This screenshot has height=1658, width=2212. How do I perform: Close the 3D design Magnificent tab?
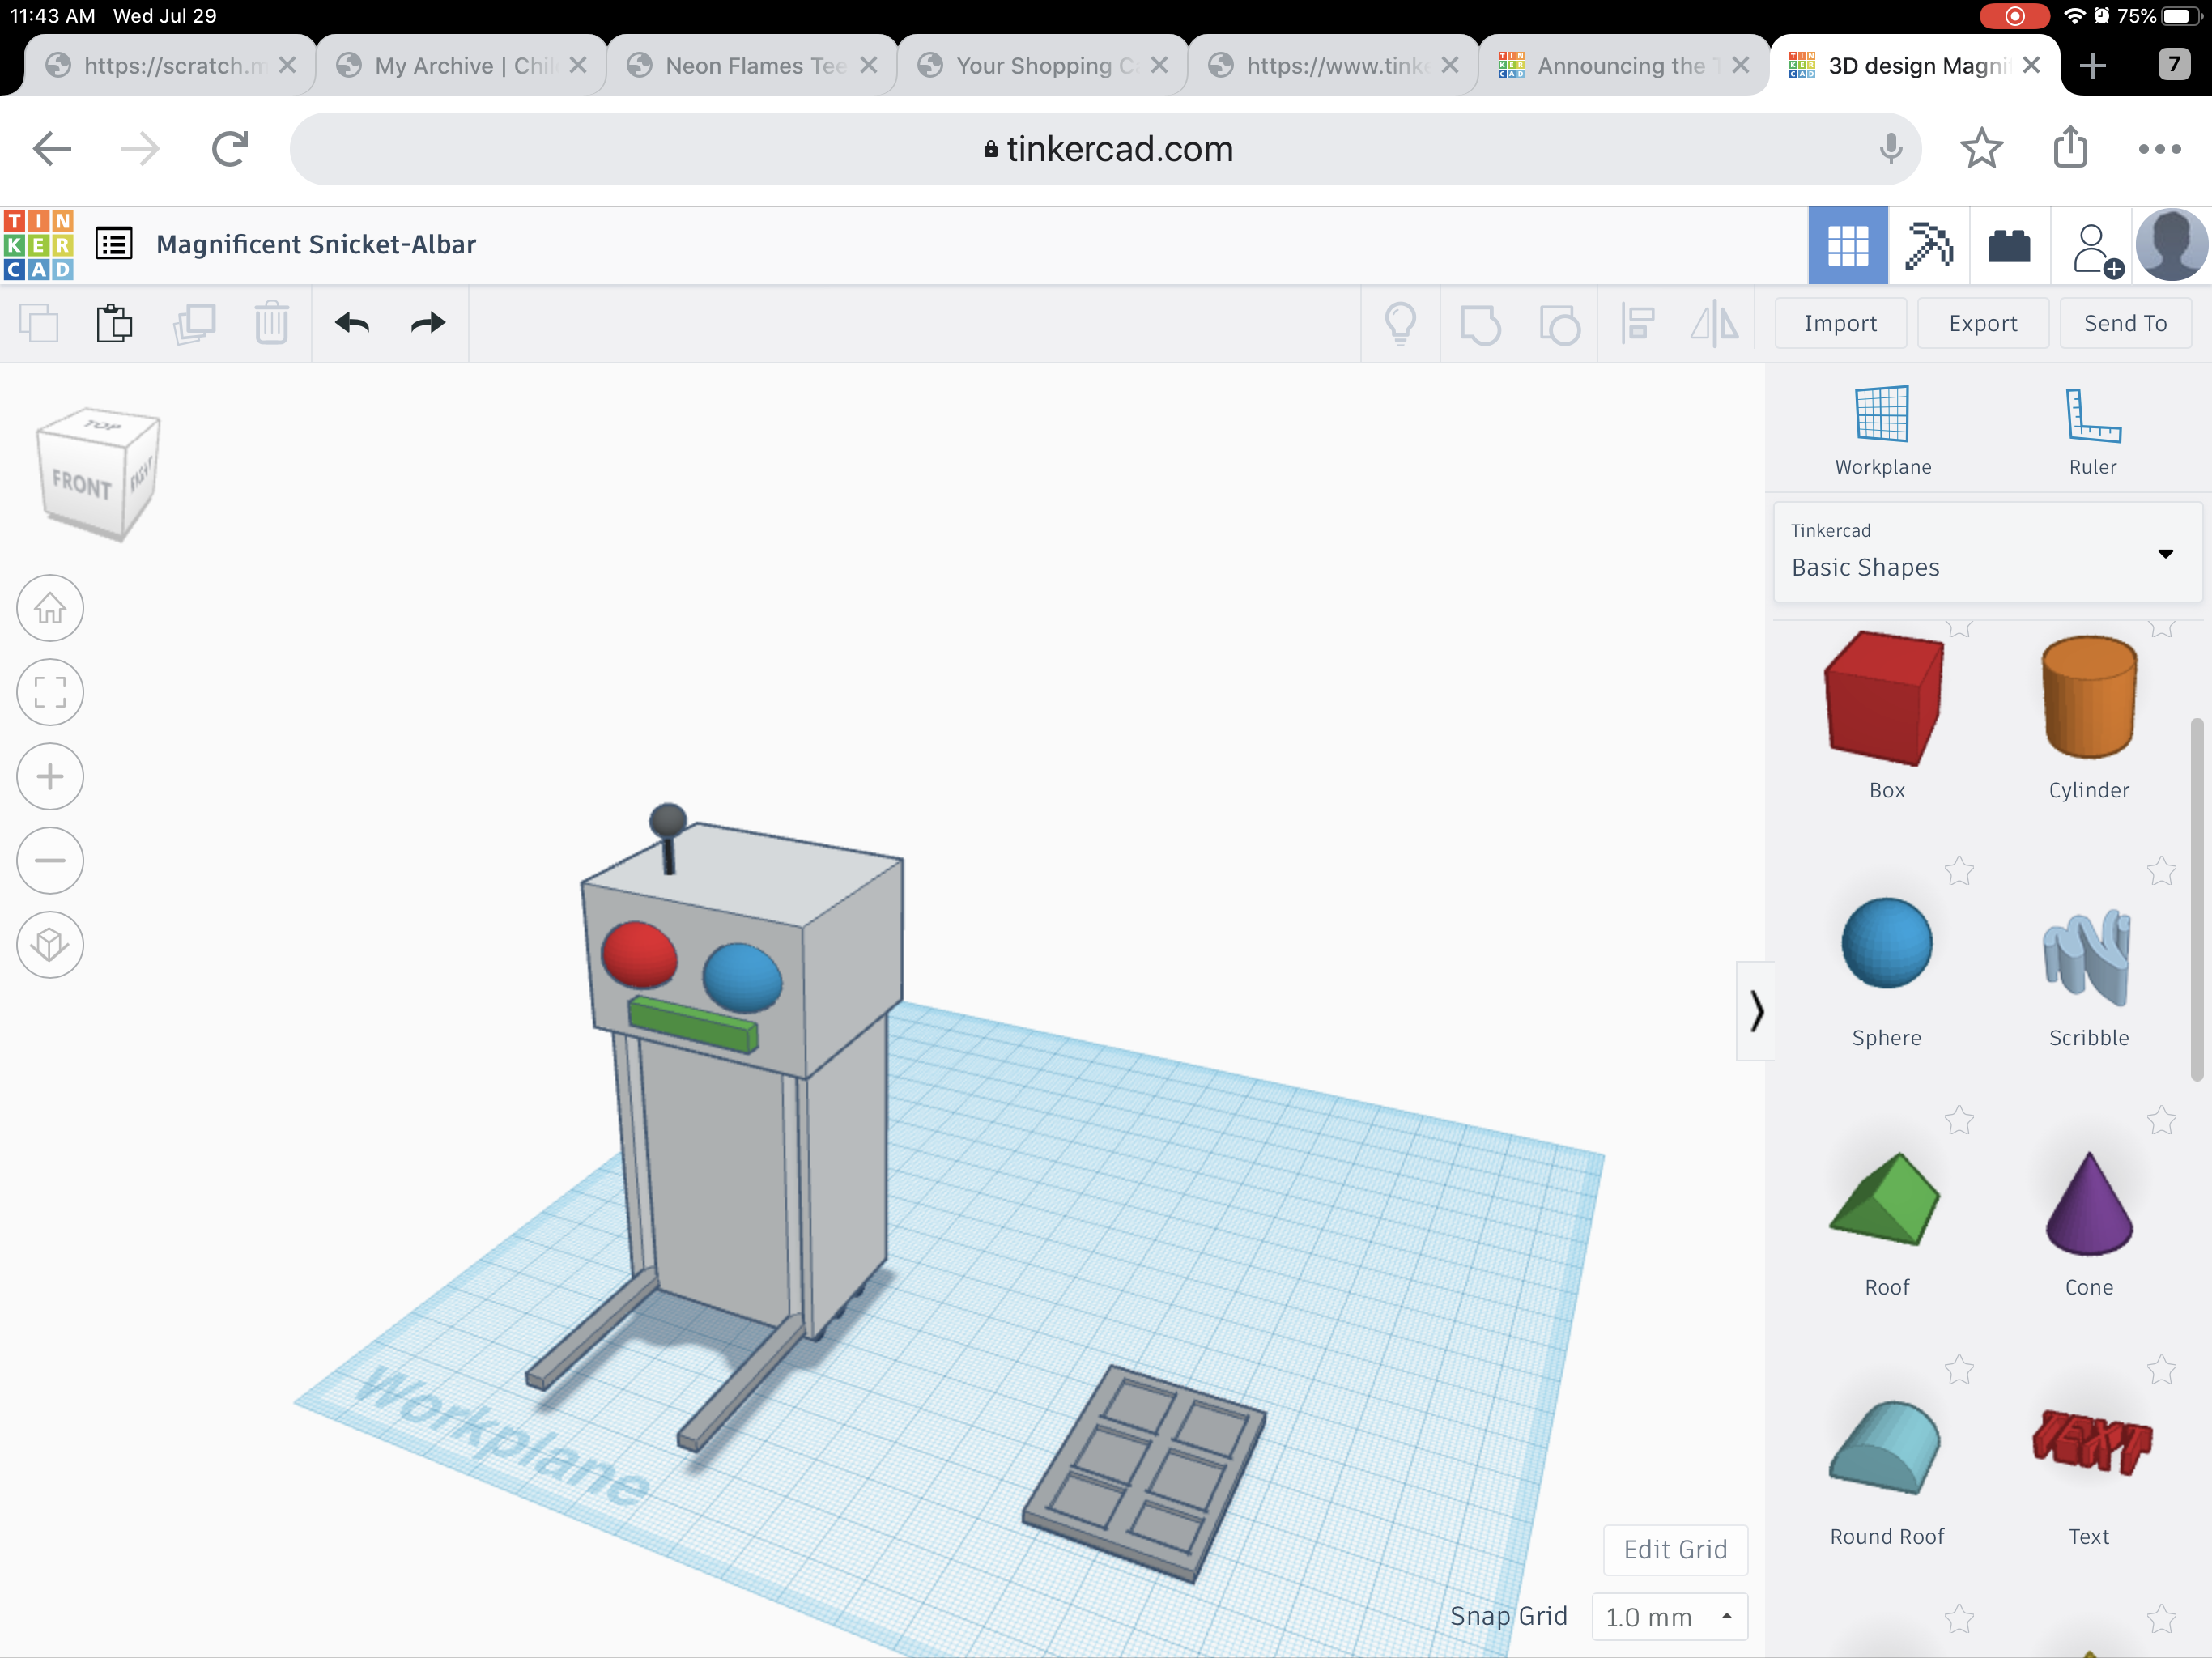(x=2031, y=65)
